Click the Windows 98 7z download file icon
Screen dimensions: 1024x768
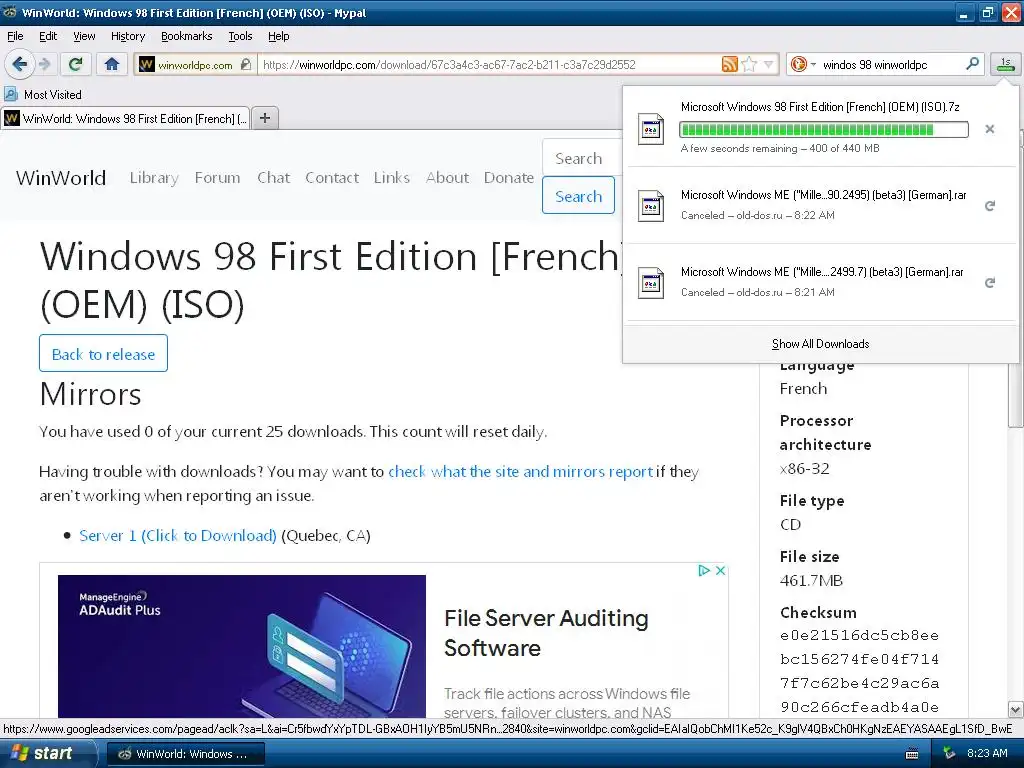pyautogui.click(x=650, y=129)
